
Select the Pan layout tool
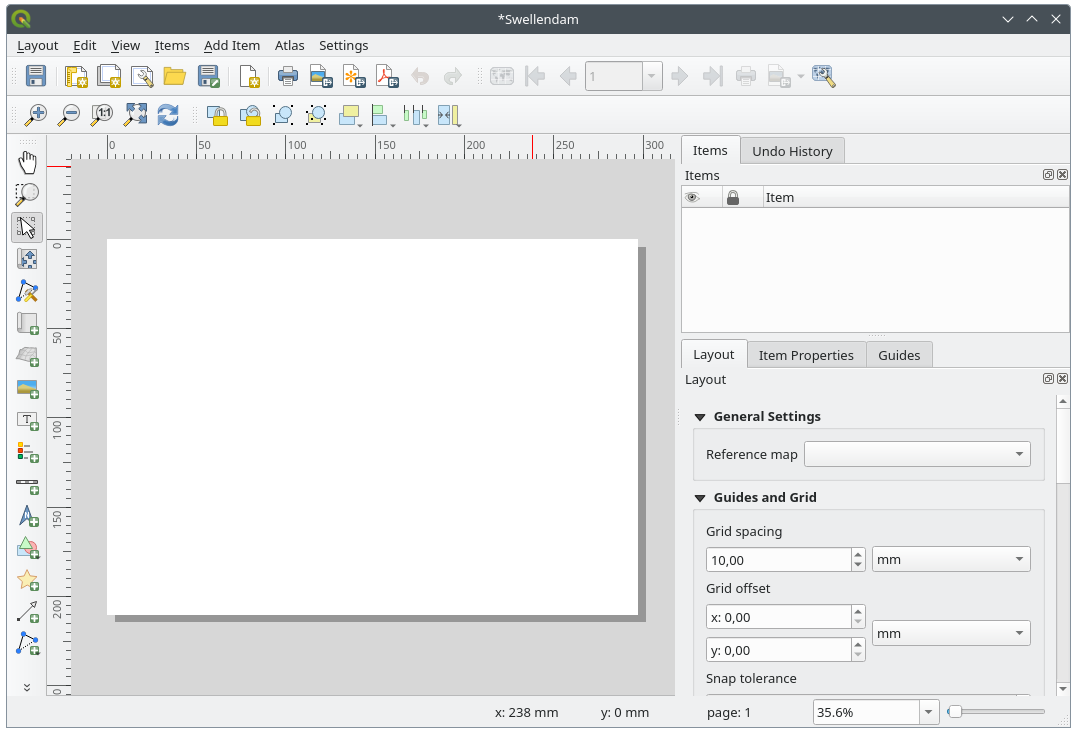tap(27, 161)
